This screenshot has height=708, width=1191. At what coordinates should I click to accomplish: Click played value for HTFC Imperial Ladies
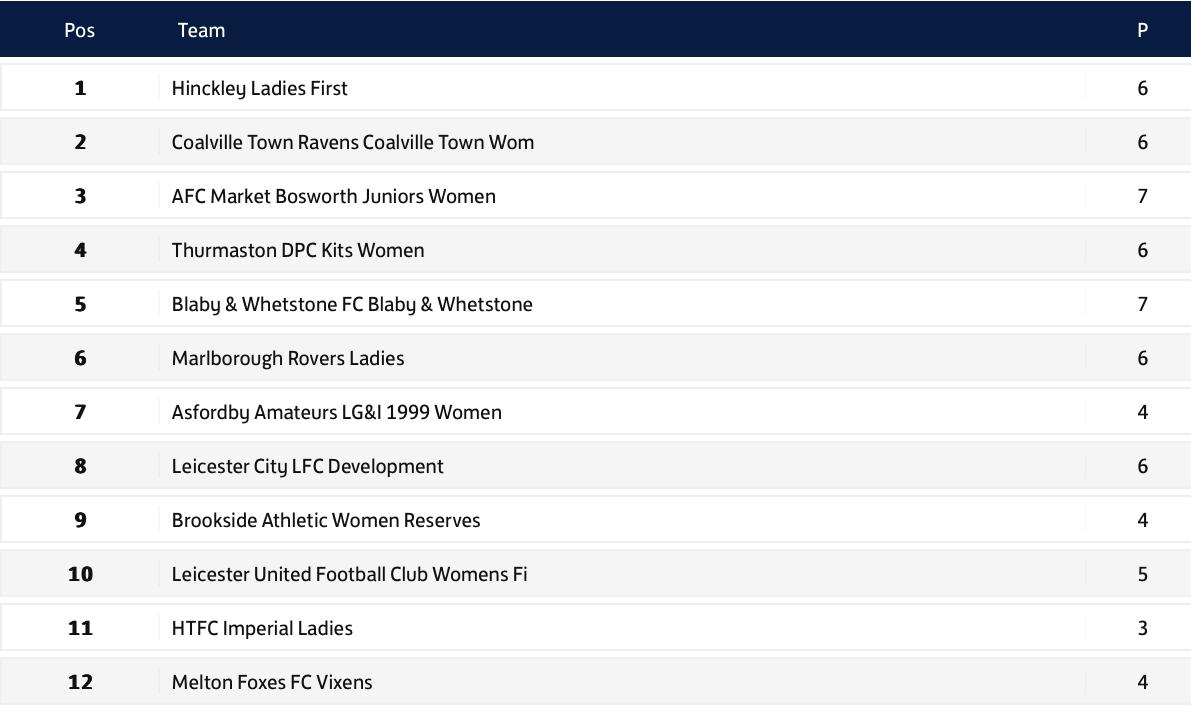(1142, 627)
